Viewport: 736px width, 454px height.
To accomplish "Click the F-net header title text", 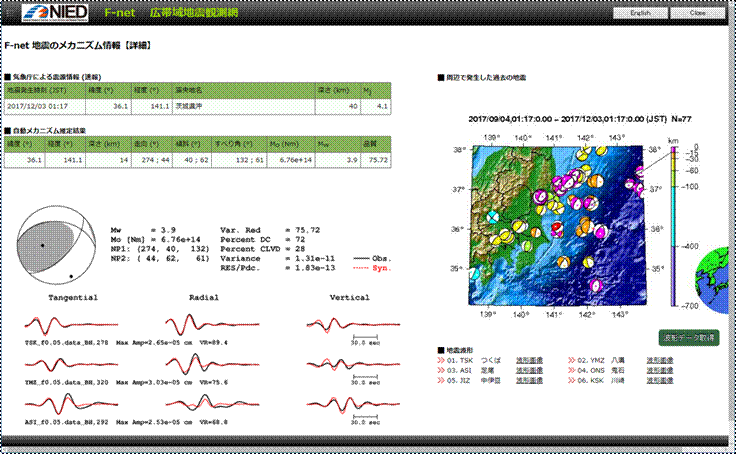I will click(171, 13).
